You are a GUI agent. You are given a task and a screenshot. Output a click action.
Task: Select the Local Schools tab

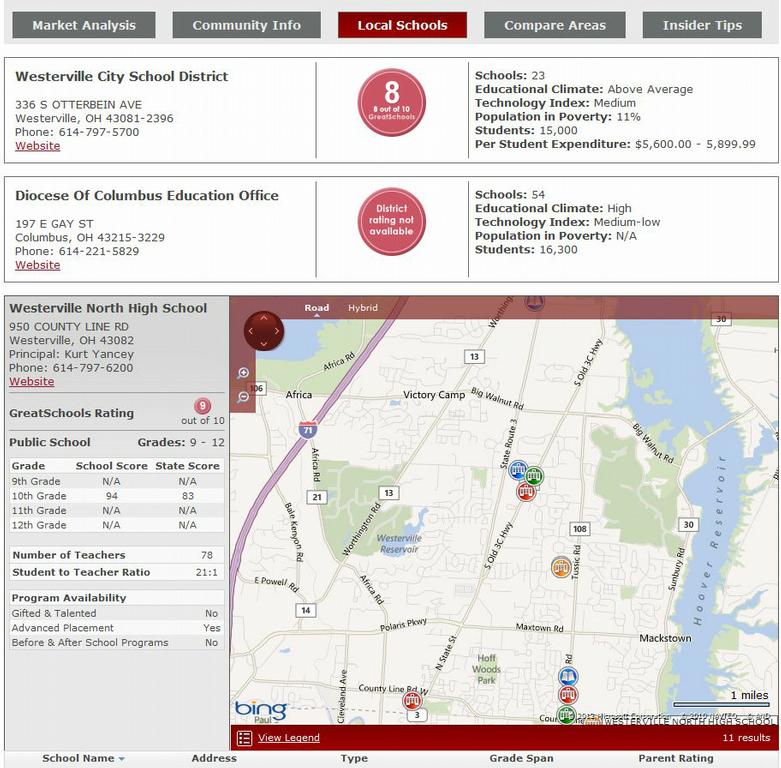402,25
